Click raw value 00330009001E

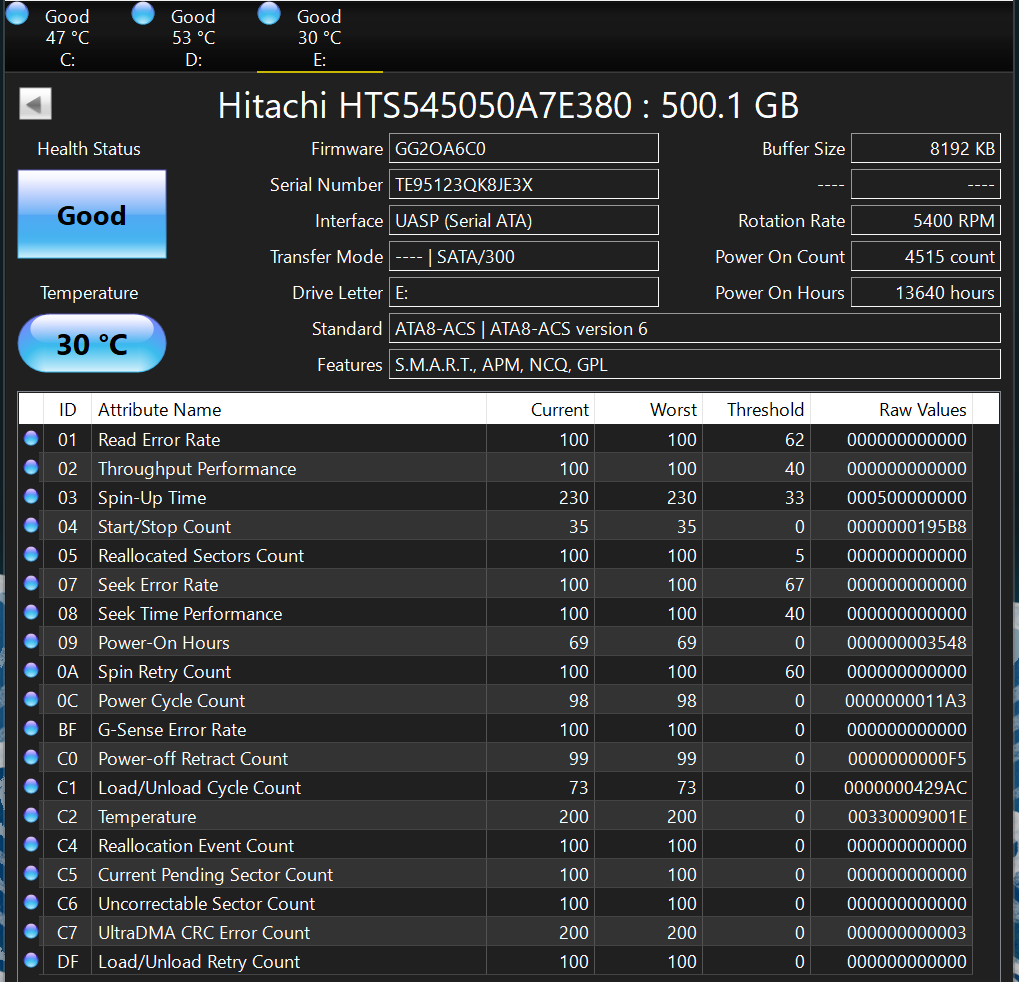pos(907,817)
